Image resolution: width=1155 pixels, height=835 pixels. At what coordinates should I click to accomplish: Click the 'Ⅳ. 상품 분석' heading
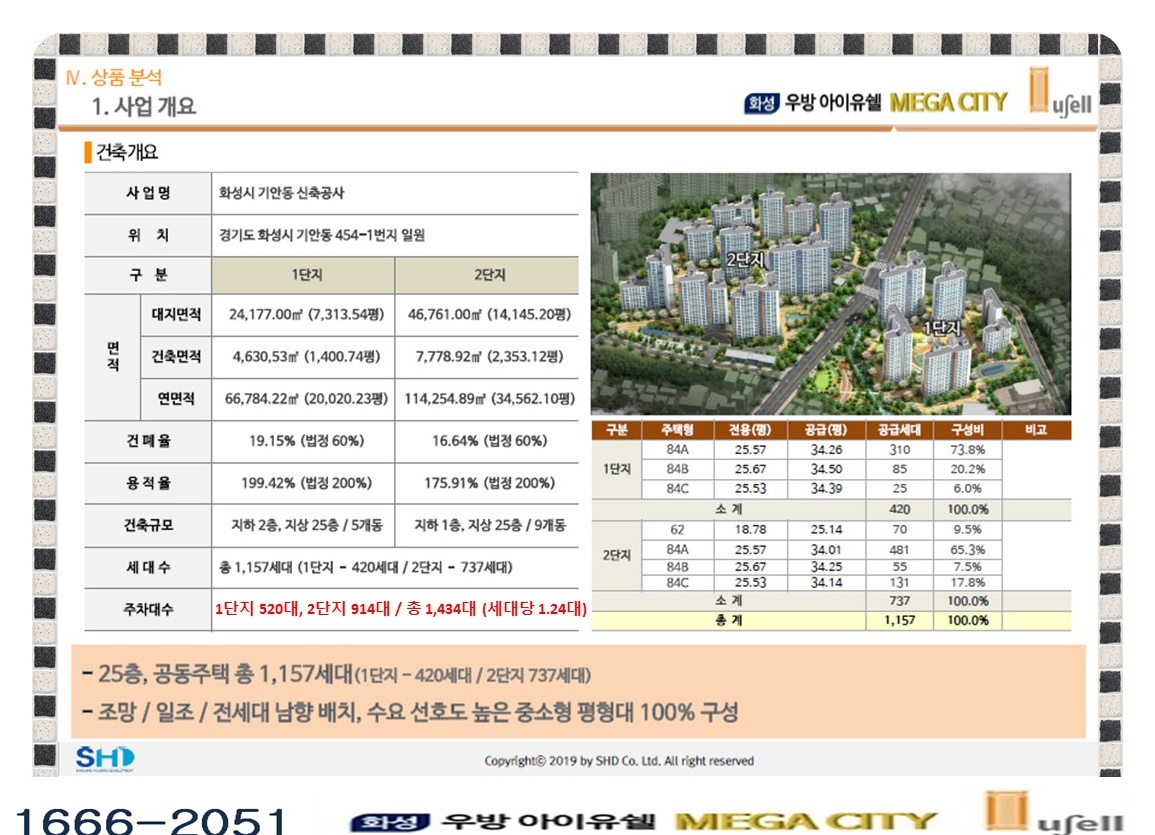point(113,77)
